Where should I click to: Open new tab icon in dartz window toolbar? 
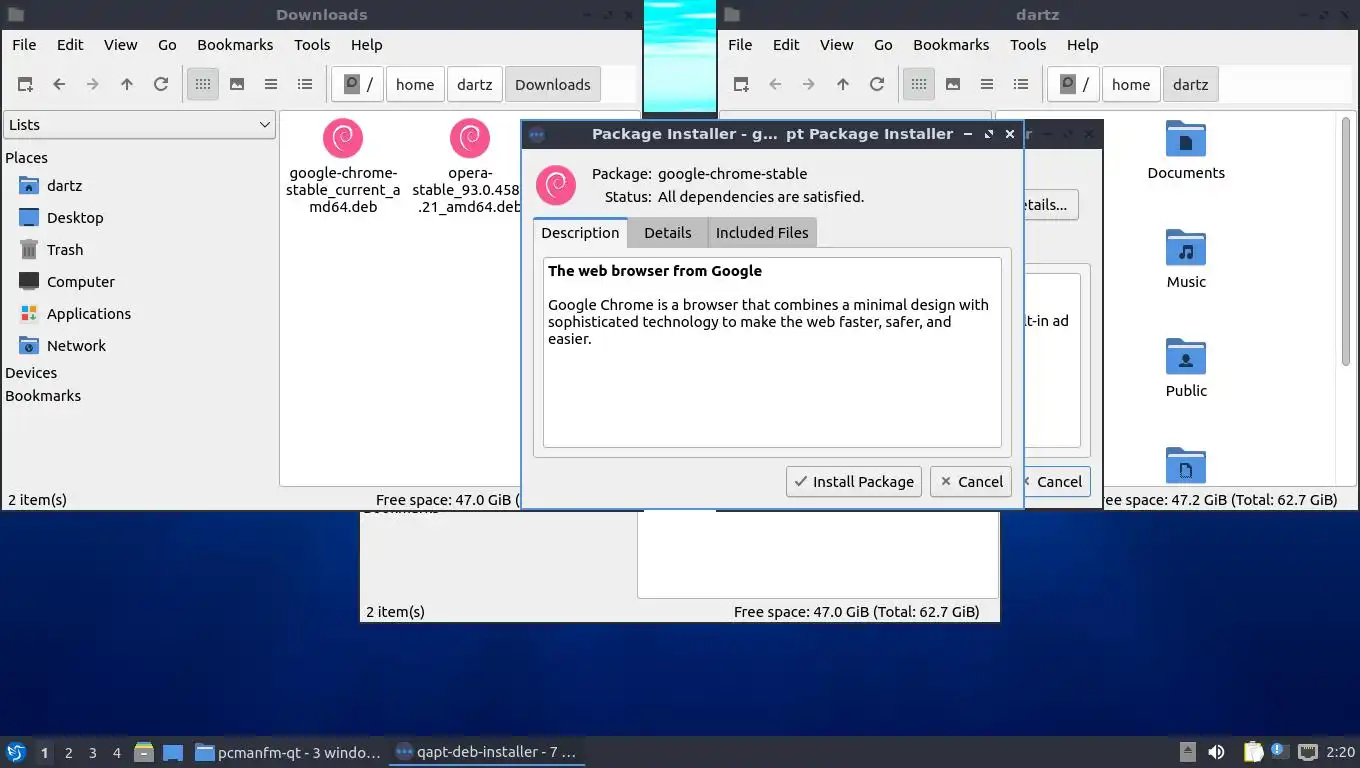[x=741, y=85]
